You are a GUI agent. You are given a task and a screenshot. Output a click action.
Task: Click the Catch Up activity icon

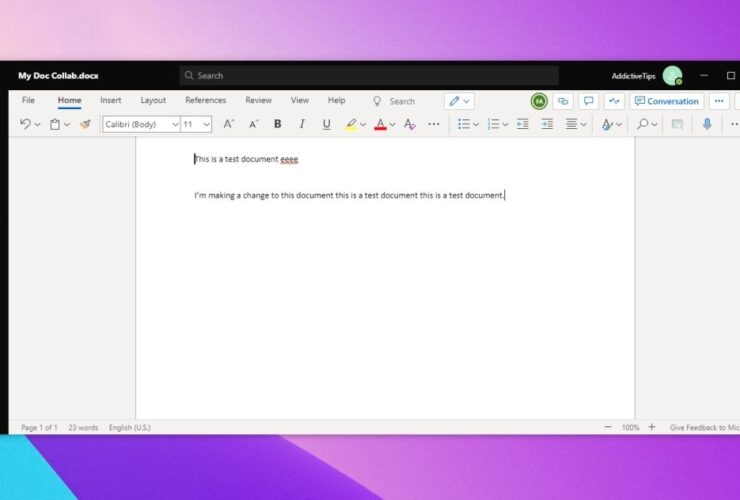(x=614, y=101)
